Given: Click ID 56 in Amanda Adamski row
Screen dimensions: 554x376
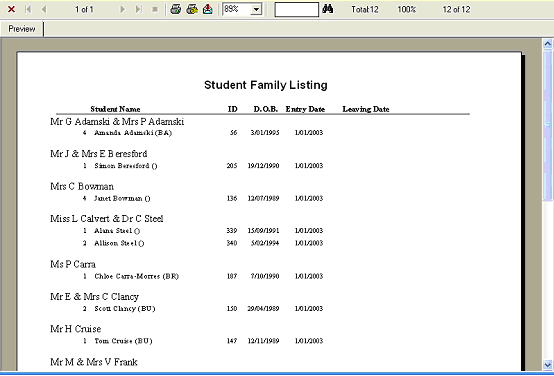Looking at the screenshot, I should pos(234,133).
